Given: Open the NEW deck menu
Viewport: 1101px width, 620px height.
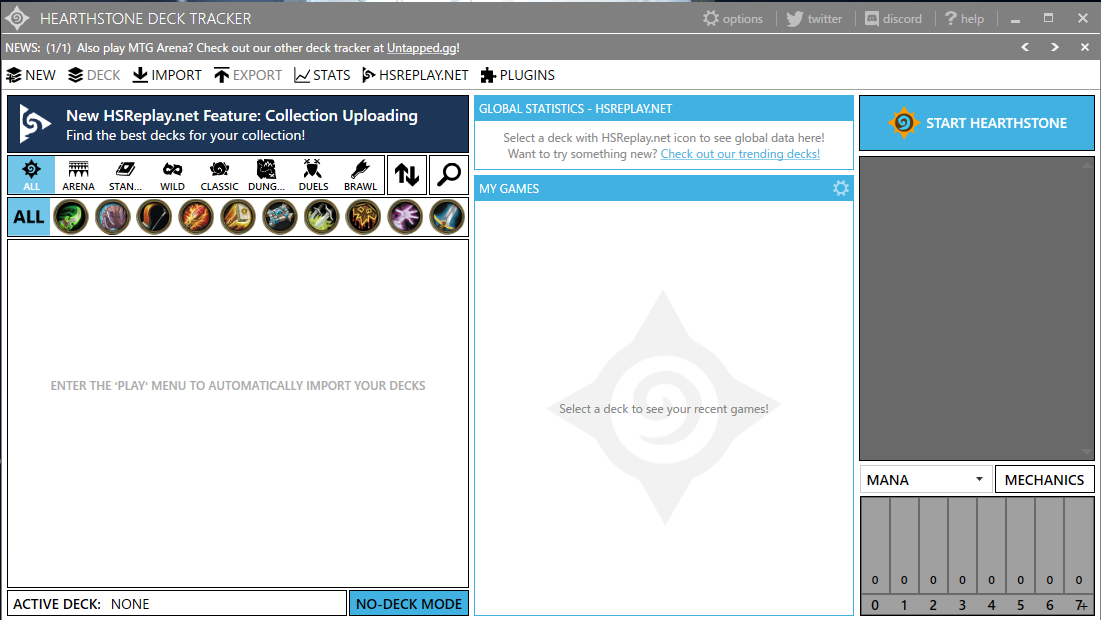Looking at the screenshot, I should tap(31, 75).
